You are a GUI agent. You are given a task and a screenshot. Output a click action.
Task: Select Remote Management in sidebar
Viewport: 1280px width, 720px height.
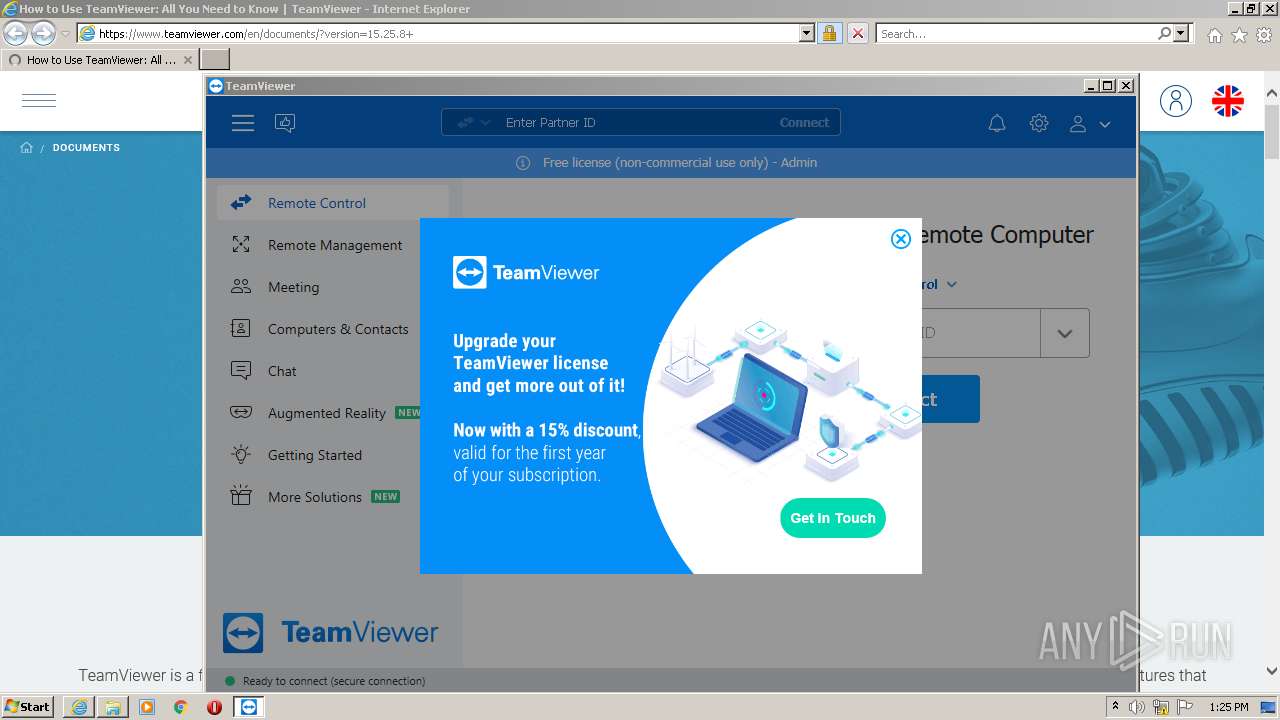pos(333,245)
